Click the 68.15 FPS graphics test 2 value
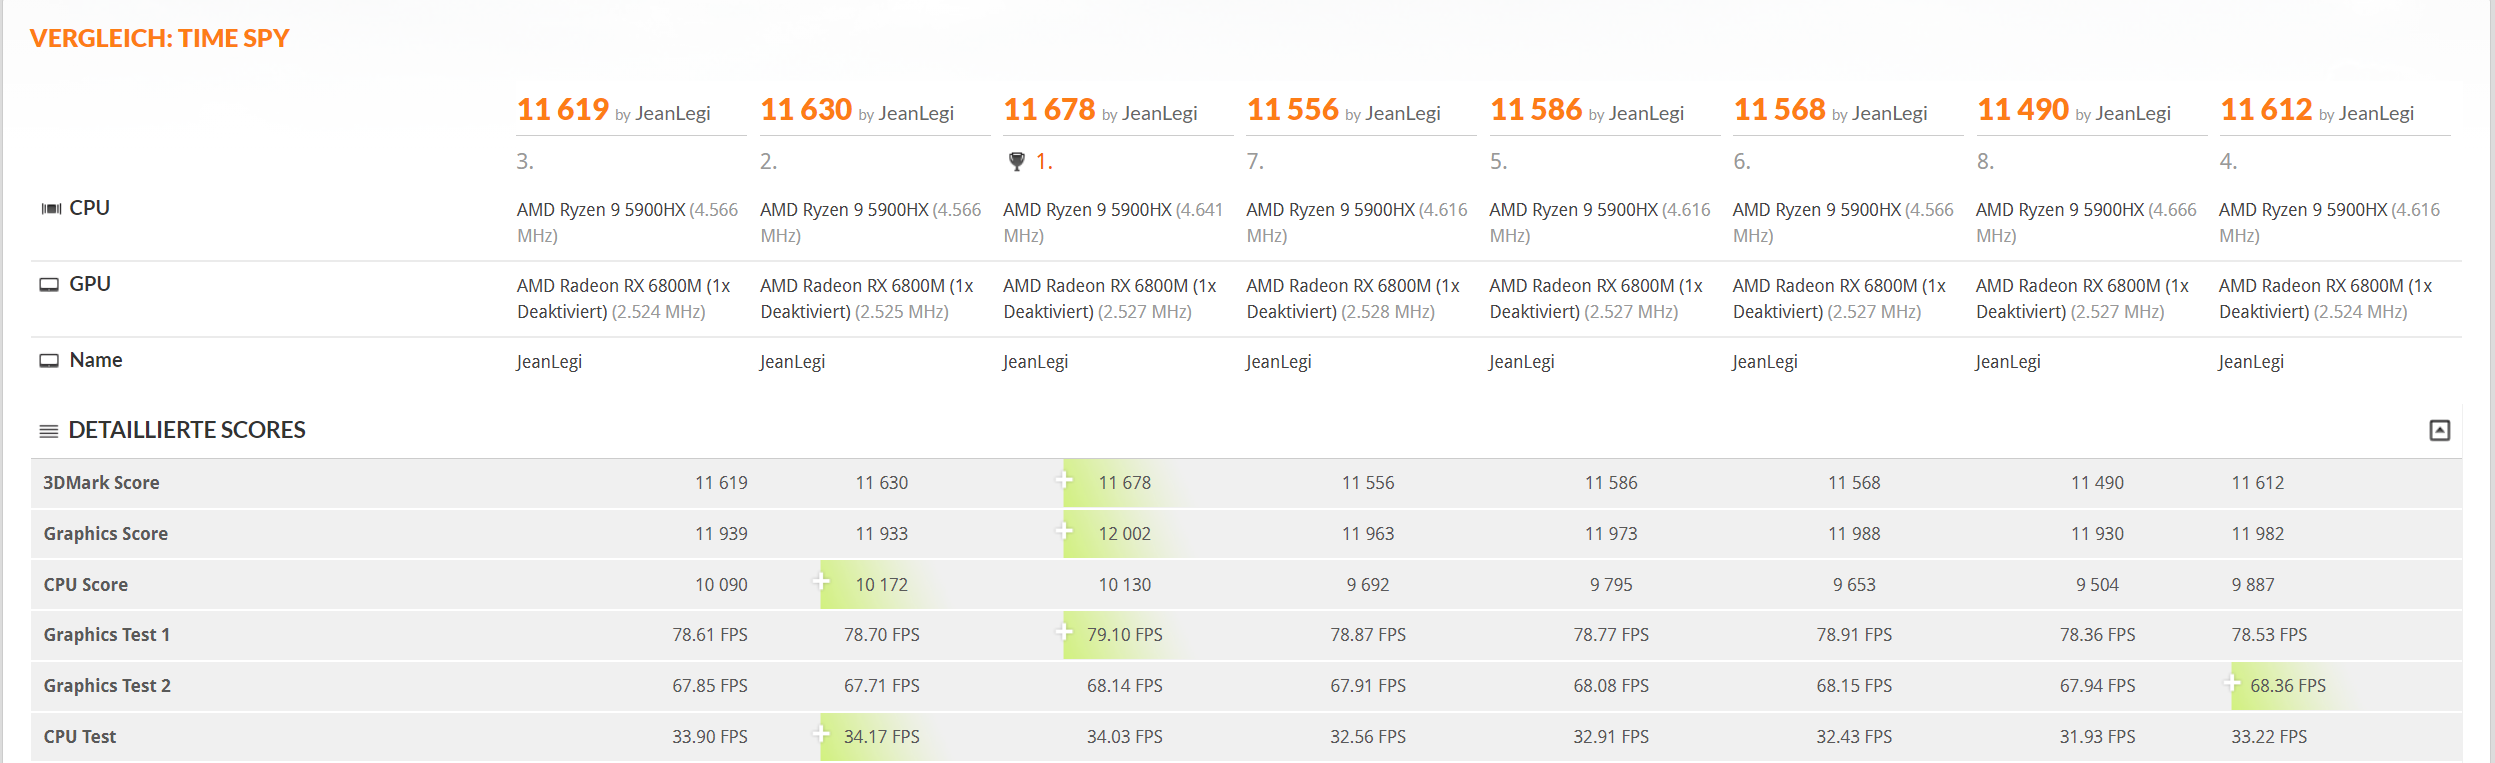 (x=1854, y=686)
